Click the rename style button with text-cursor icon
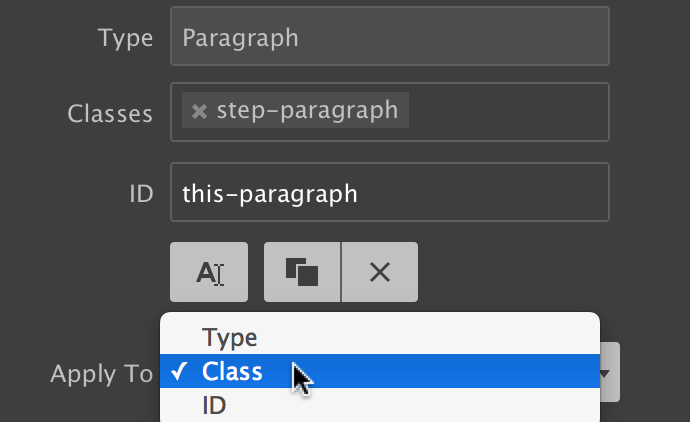690x422 pixels. pos(209,272)
